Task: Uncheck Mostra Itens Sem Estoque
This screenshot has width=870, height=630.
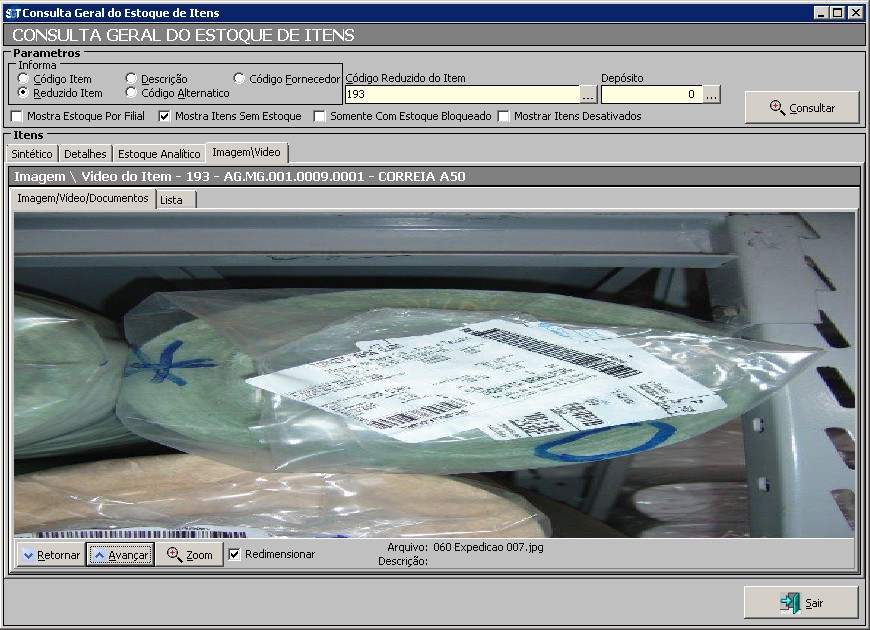Action: coord(165,116)
